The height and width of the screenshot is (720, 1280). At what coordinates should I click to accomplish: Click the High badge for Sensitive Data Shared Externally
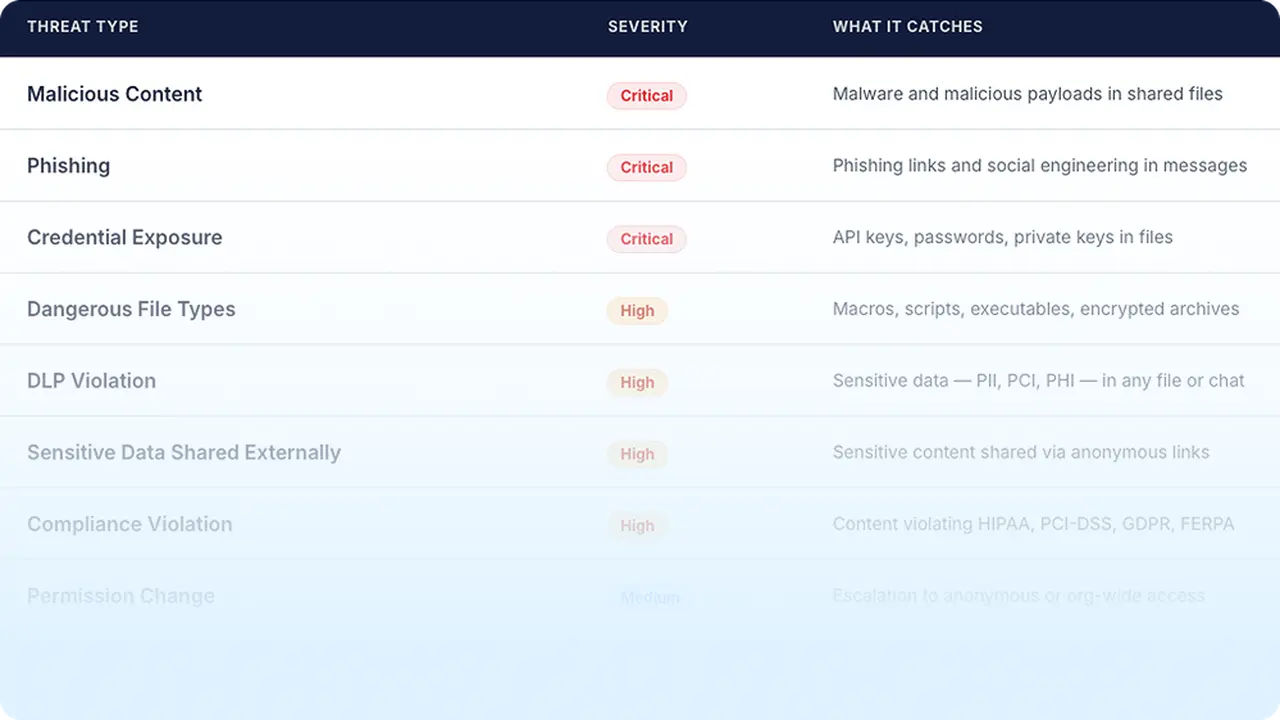[x=637, y=454]
